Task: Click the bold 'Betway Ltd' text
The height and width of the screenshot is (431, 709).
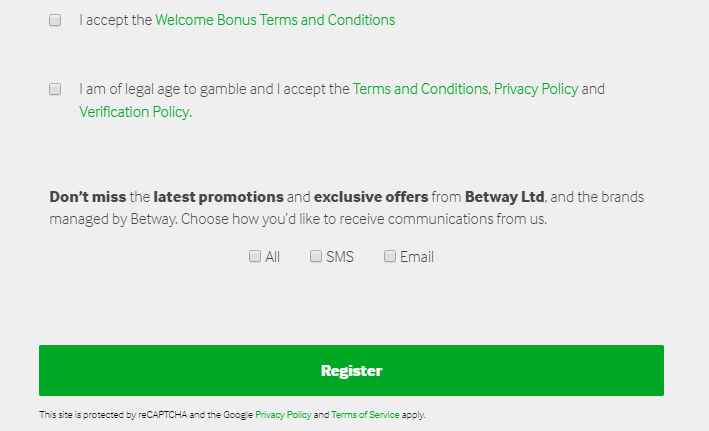Action: pos(505,197)
